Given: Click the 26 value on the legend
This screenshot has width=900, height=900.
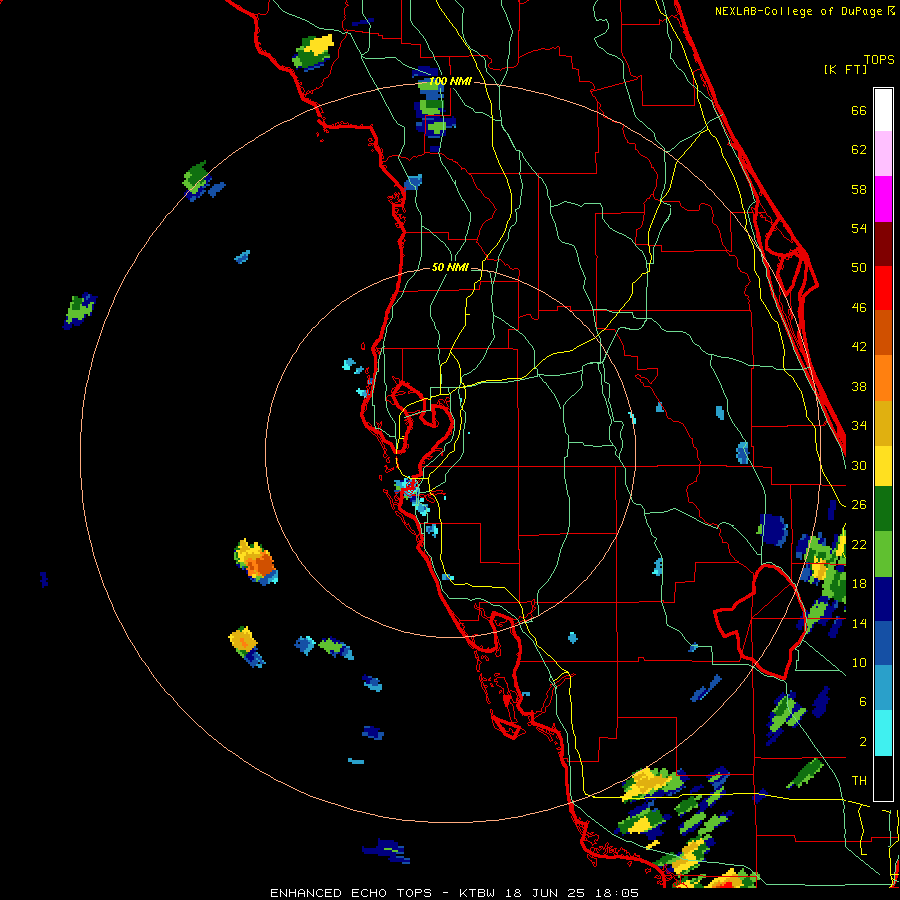Looking at the screenshot, I should (x=859, y=505).
